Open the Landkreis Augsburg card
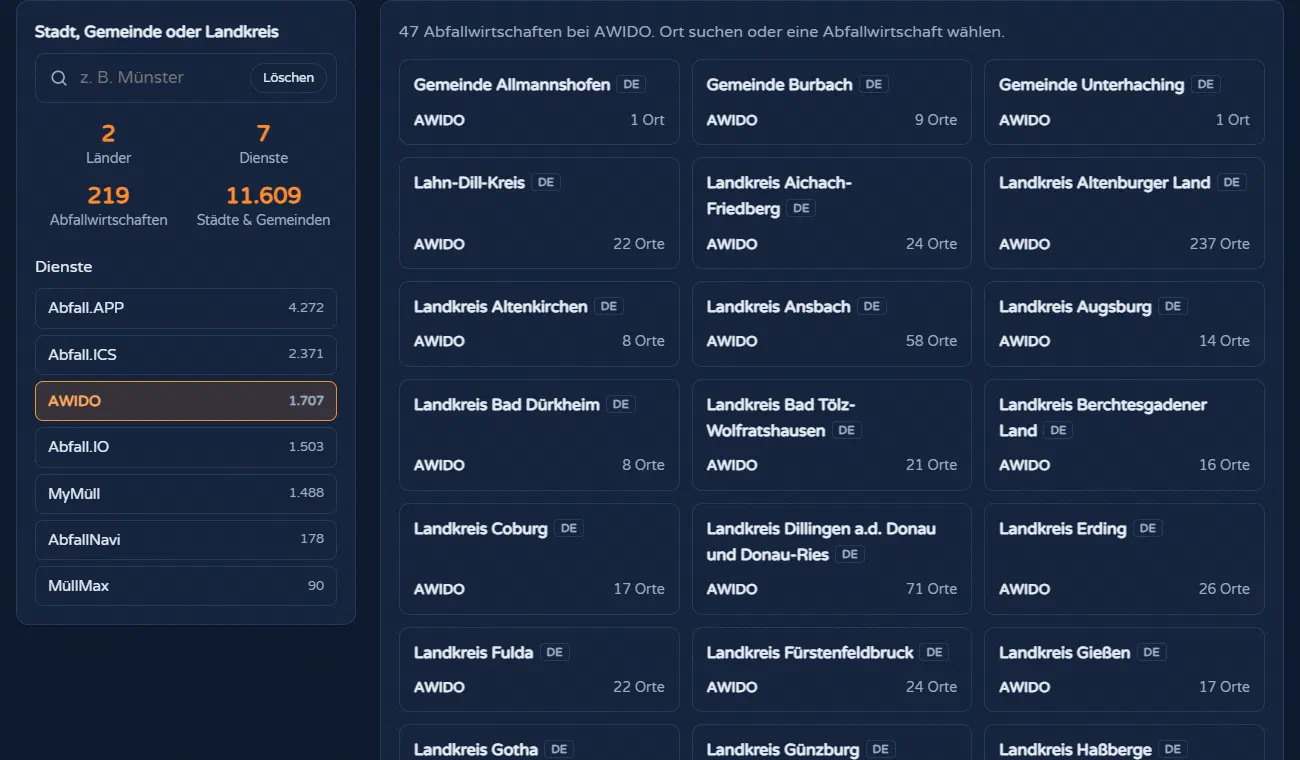The width and height of the screenshot is (1300, 760). [1124, 324]
